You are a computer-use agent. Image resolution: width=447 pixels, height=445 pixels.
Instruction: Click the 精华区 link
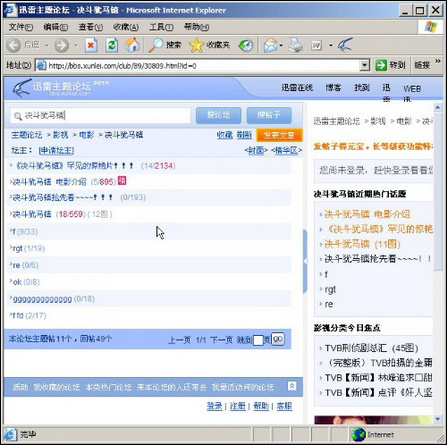(x=286, y=150)
